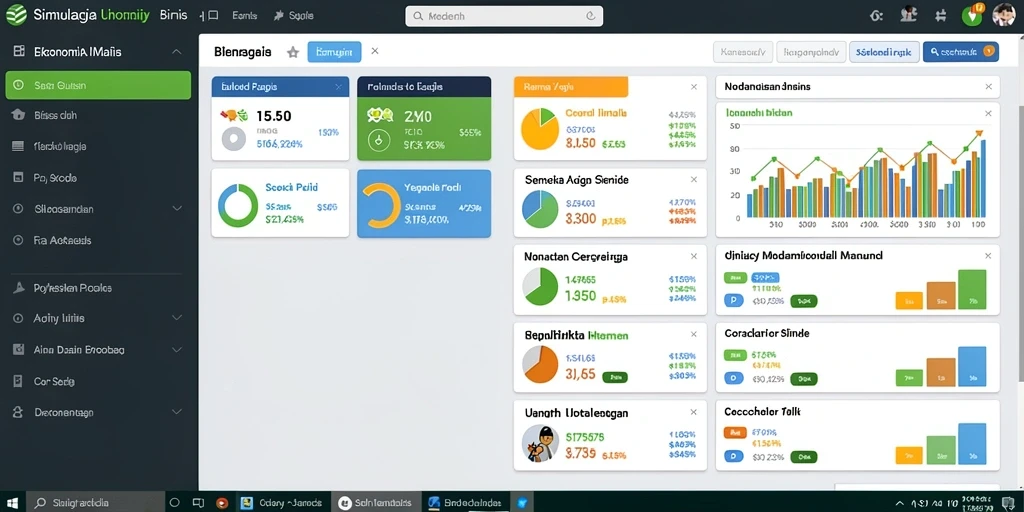
Task: Open the Windows Start menu
Action: (12, 502)
